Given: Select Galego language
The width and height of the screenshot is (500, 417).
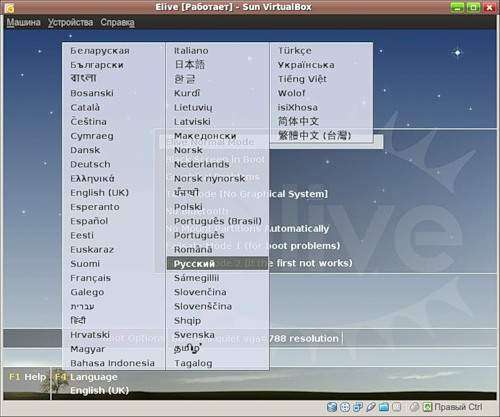Looking at the screenshot, I should (87, 292).
